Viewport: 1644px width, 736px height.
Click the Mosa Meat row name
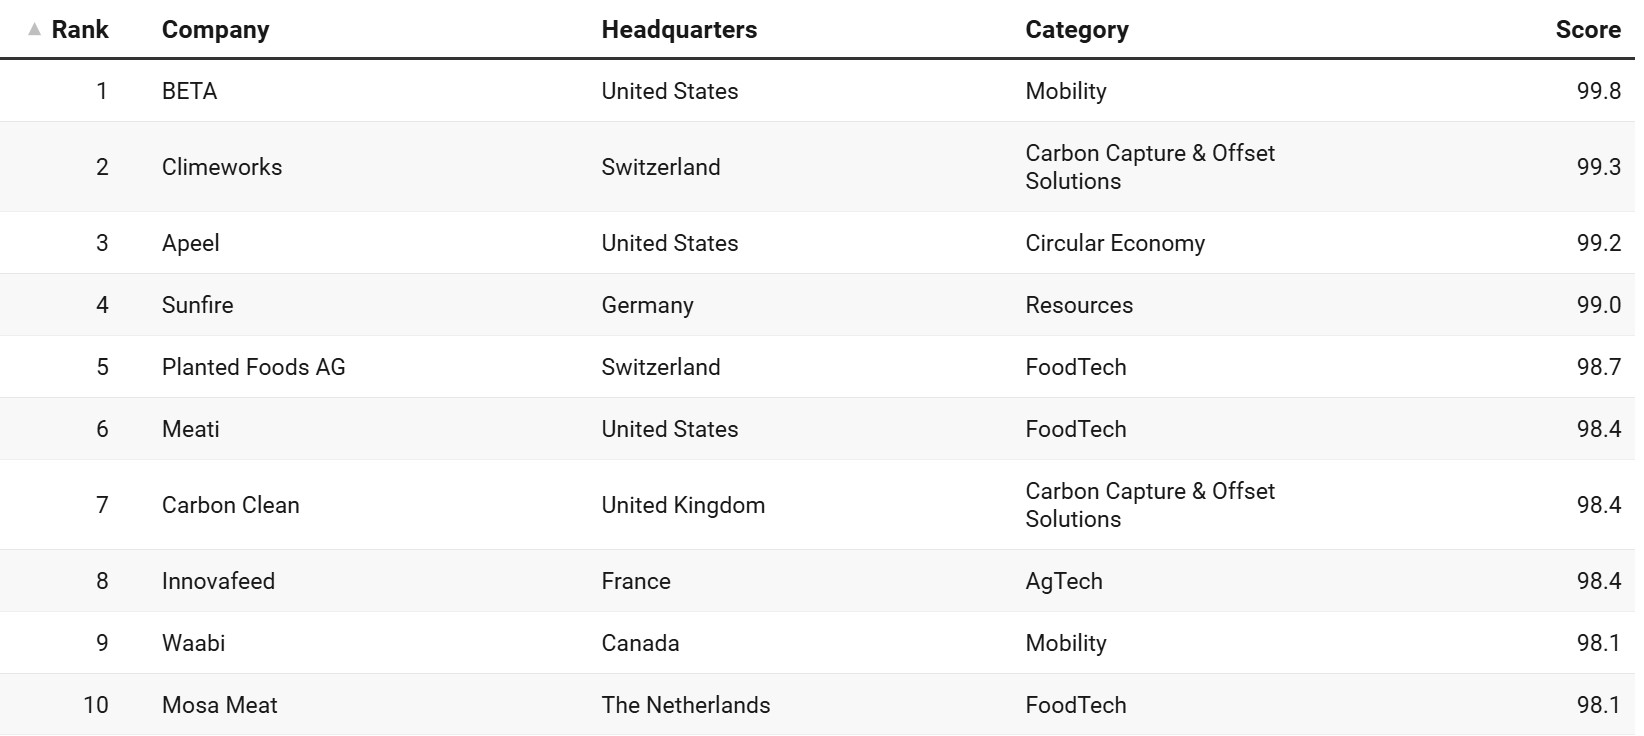click(x=219, y=705)
